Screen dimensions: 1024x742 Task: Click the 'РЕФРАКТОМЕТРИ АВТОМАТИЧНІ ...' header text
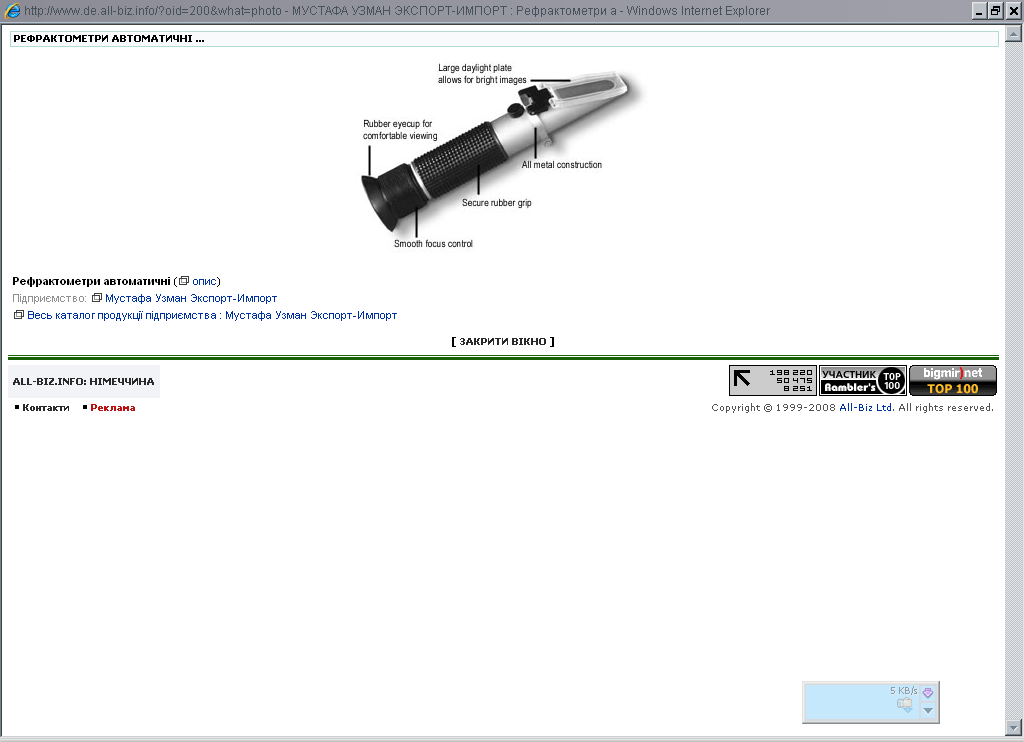click(109, 39)
